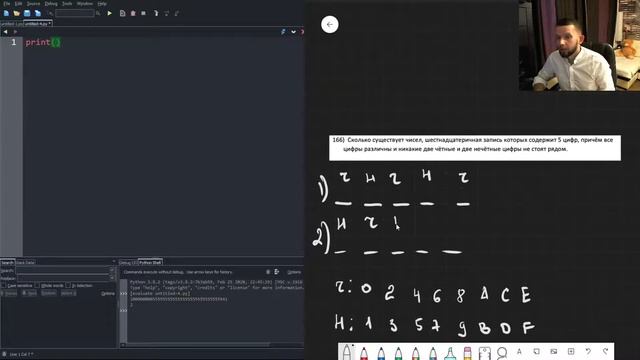This screenshot has width=640, height=360.
Task: Click Python Shell horizontal scrollbar
Action: [x=198, y=345]
